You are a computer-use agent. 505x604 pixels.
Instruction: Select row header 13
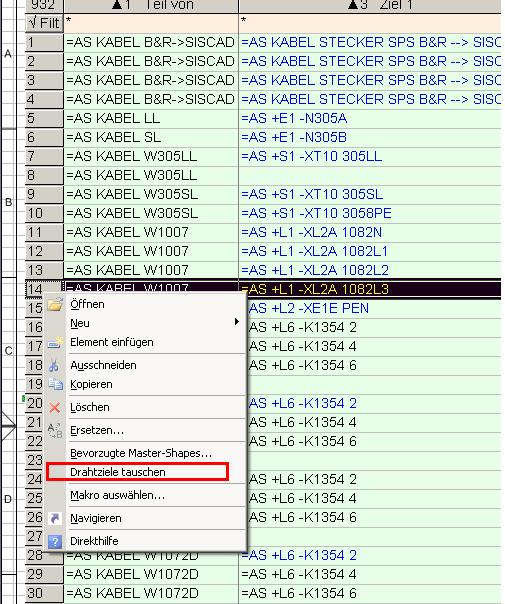coord(44,270)
